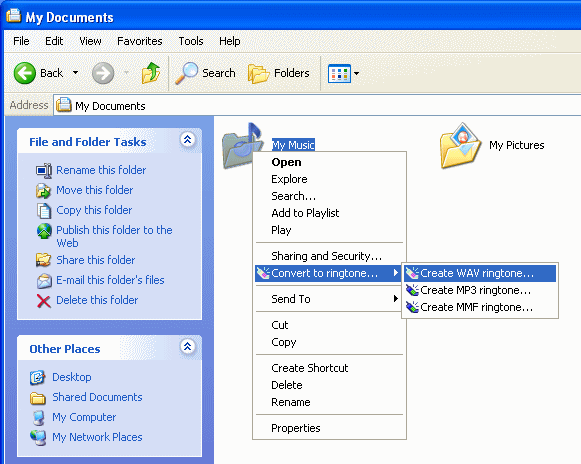This screenshot has width=581, height=464.
Task: Open the Edit menu
Action: tap(54, 41)
